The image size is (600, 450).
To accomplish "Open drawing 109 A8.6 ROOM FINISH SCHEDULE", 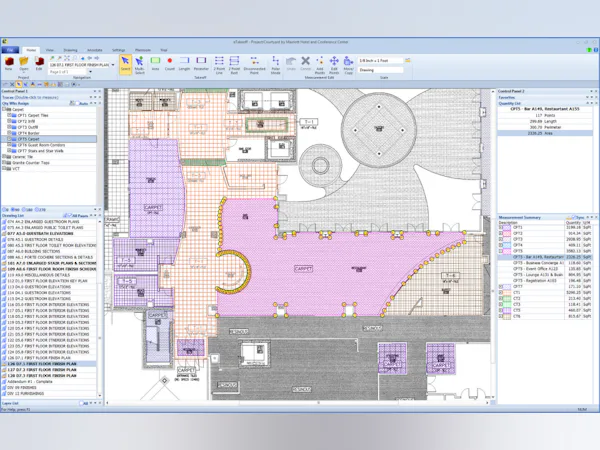I will [x=52, y=269].
